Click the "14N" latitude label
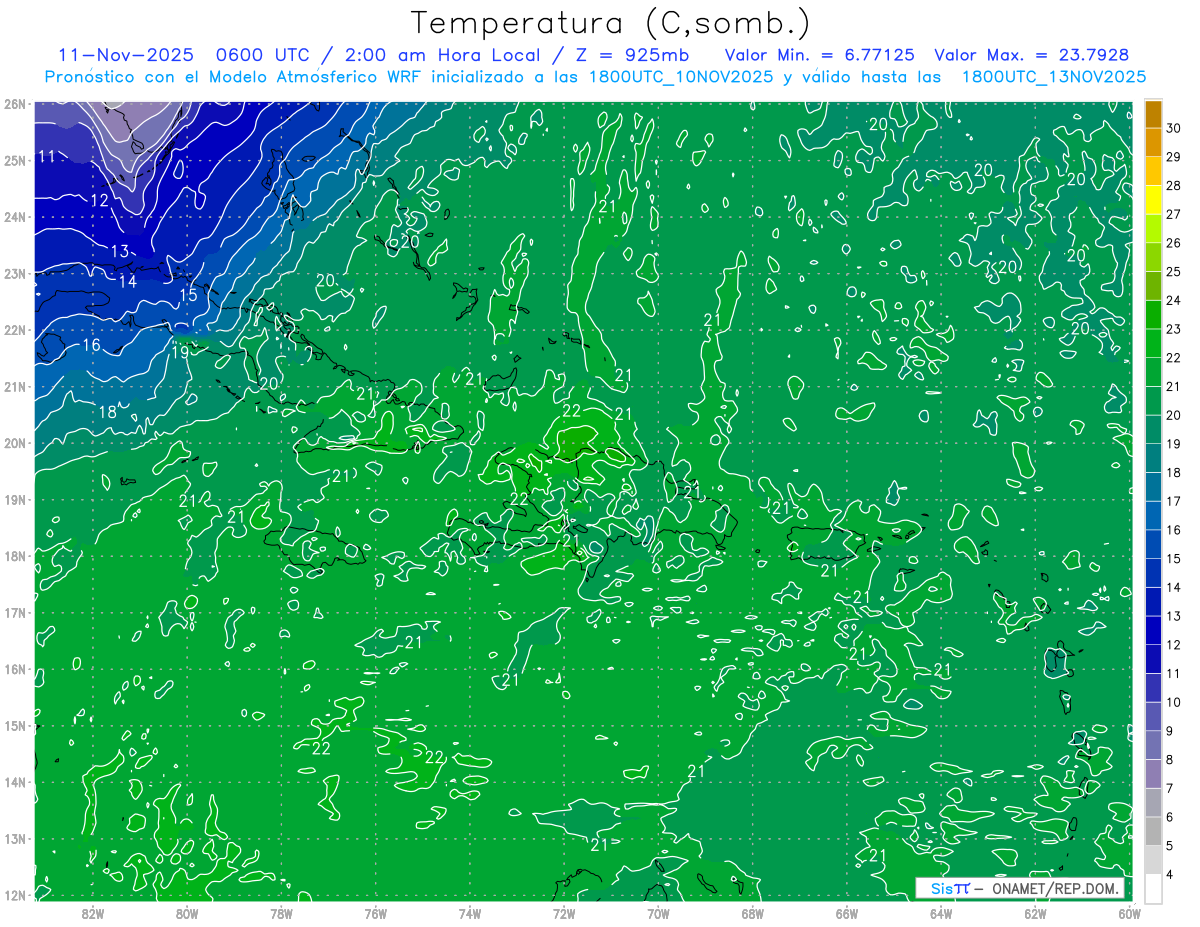 15,781
